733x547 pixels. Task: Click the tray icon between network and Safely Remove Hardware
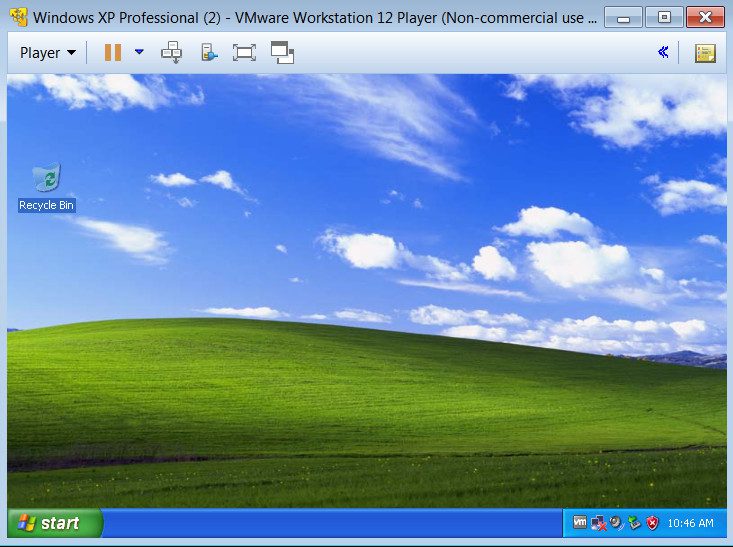(x=617, y=523)
